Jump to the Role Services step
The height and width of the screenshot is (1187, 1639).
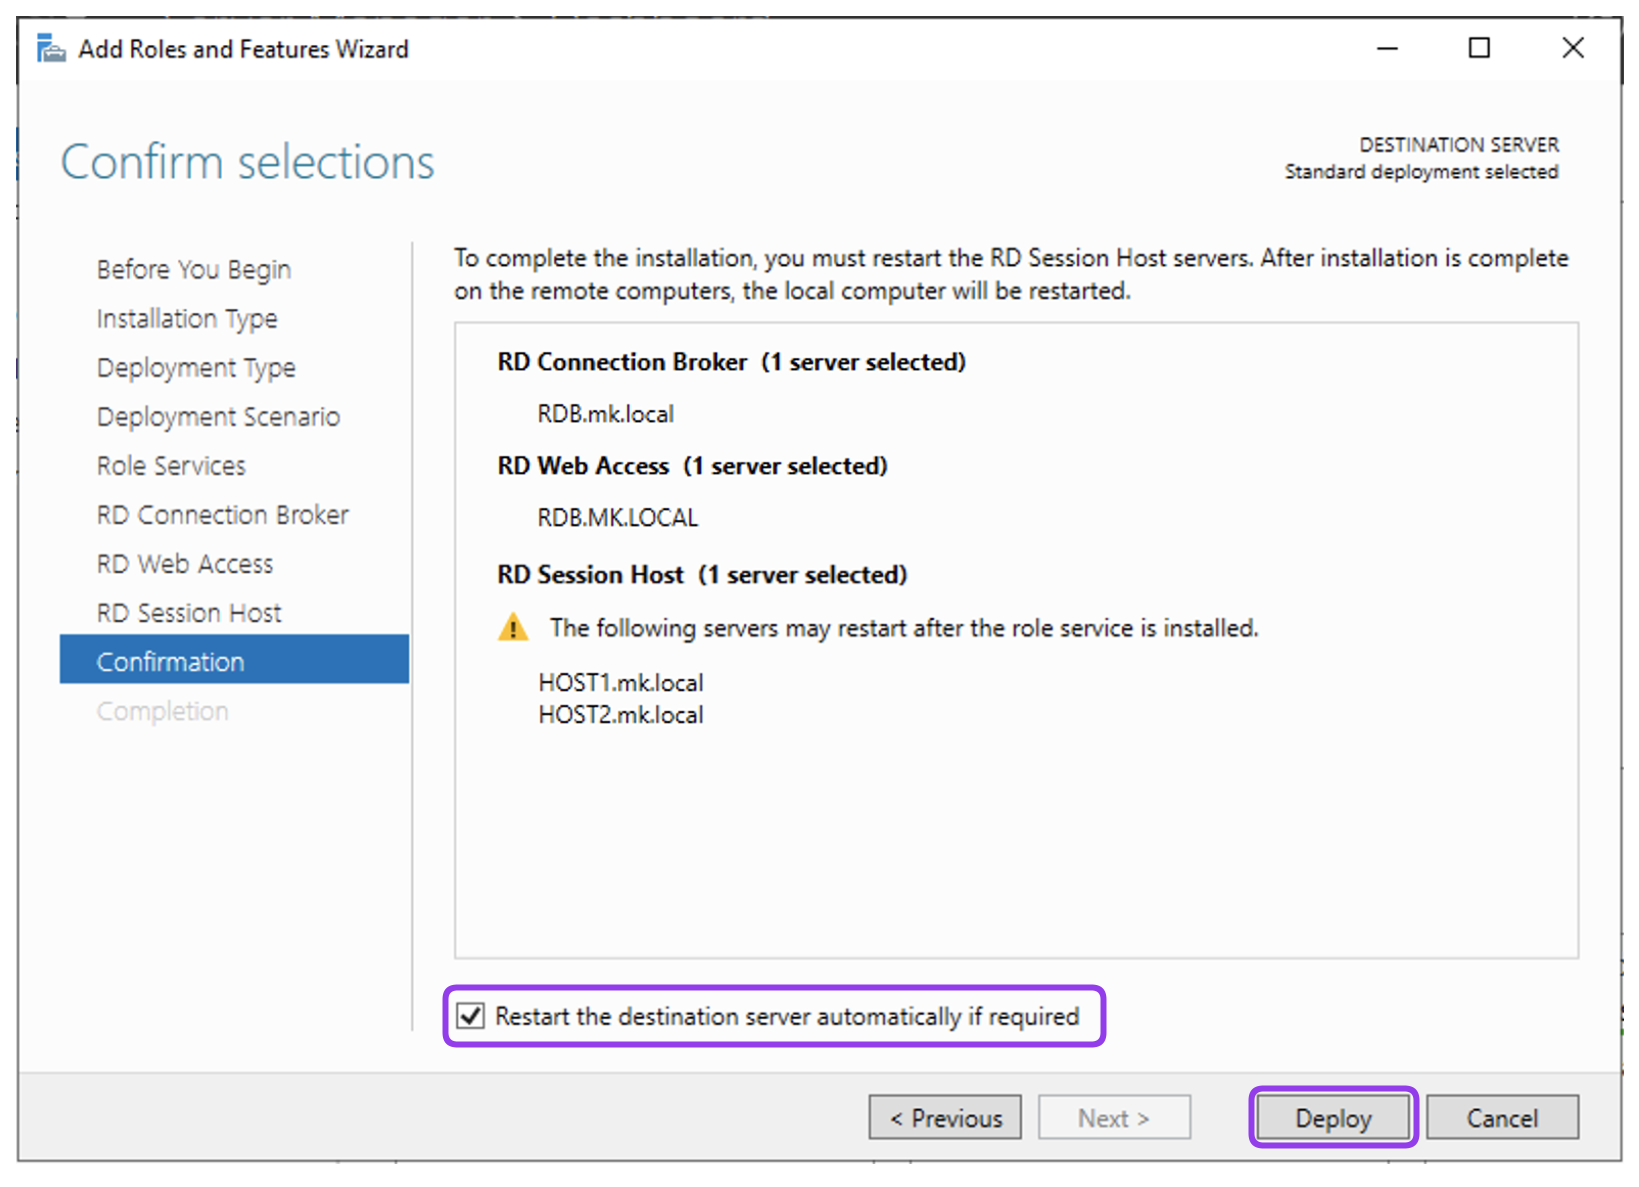171,466
